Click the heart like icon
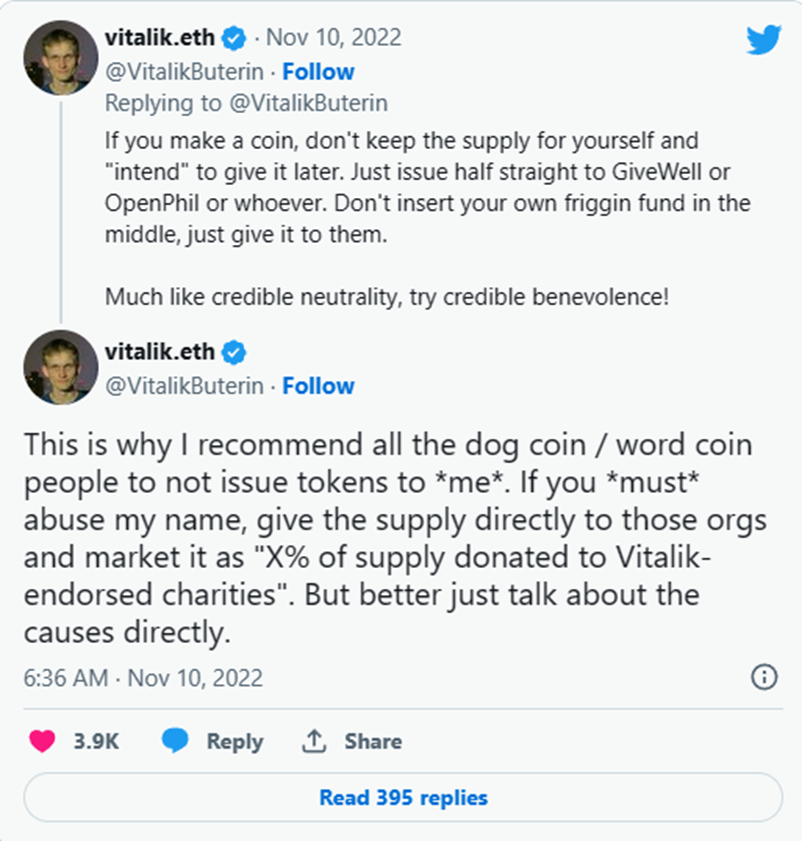Screen dimensions: 802x841 pyautogui.click(x=42, y=741)
